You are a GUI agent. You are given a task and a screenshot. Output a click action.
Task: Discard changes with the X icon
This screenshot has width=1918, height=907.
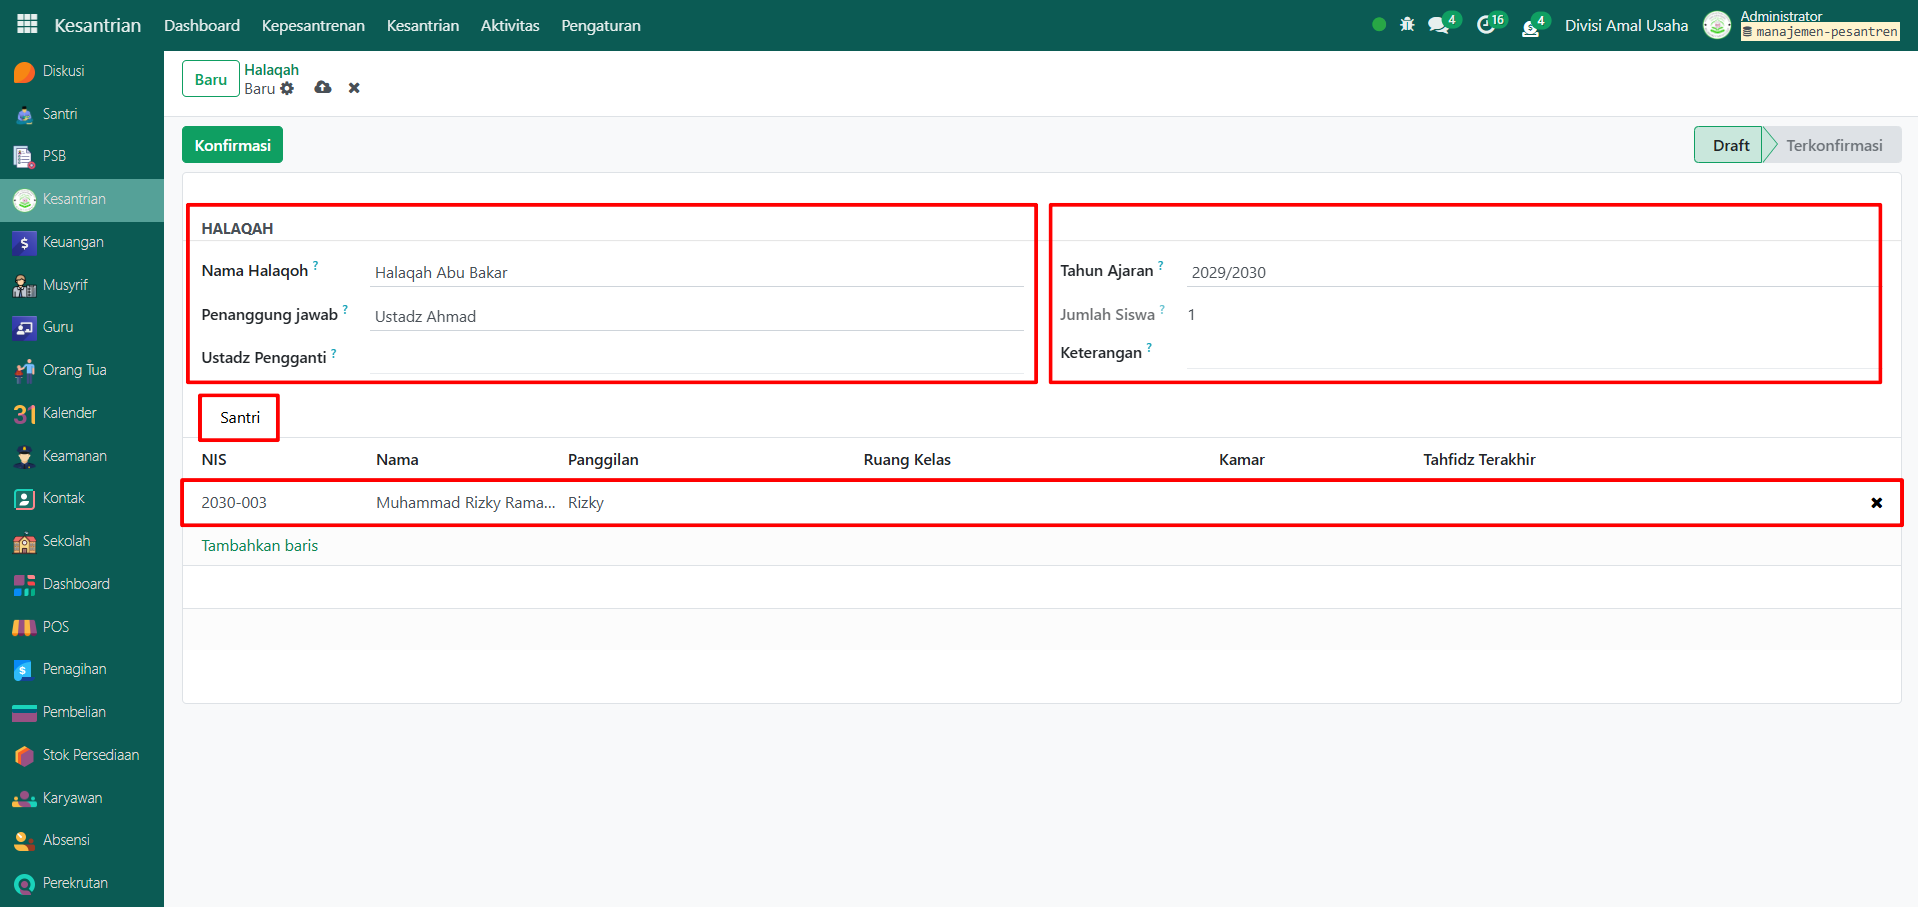pos(354,88)
